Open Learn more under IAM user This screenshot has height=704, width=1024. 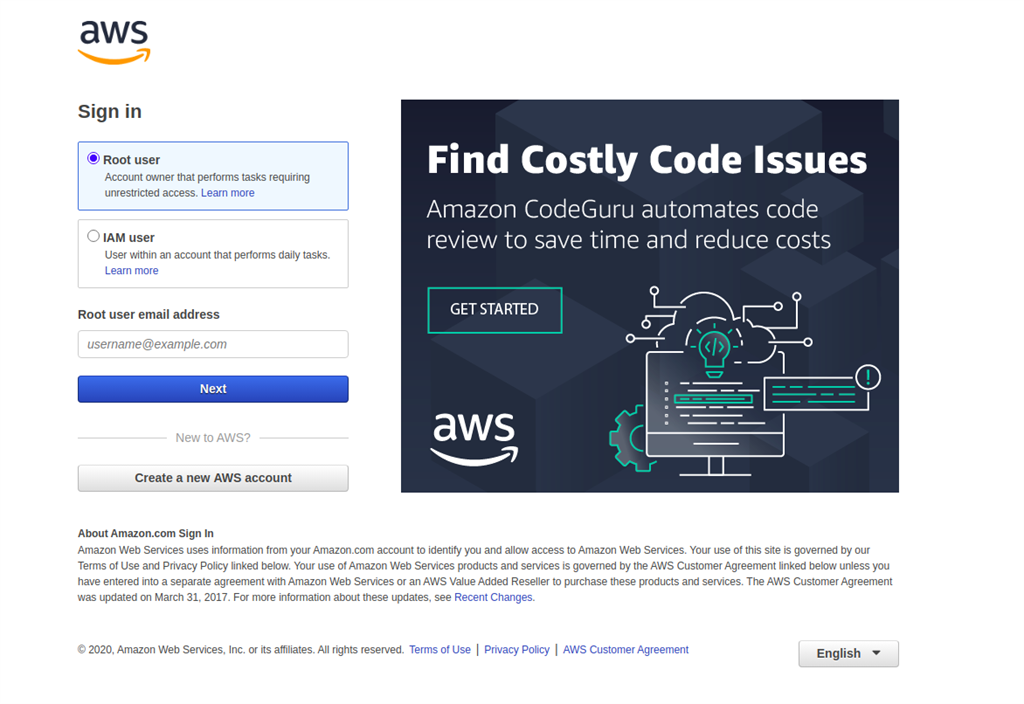coord(132,270)
